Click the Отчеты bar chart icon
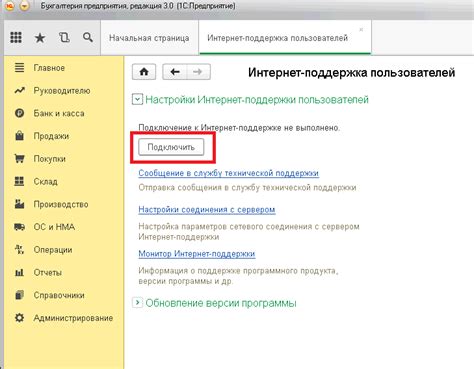 pos(20,272)
